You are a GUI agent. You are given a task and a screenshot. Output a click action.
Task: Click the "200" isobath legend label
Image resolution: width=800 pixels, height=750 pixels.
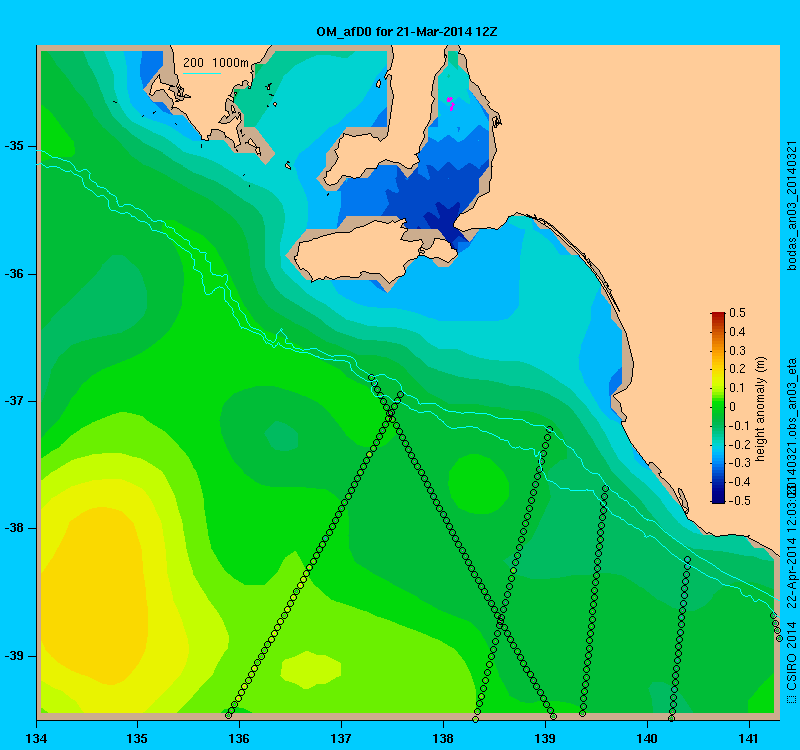(x=193, y=63)
